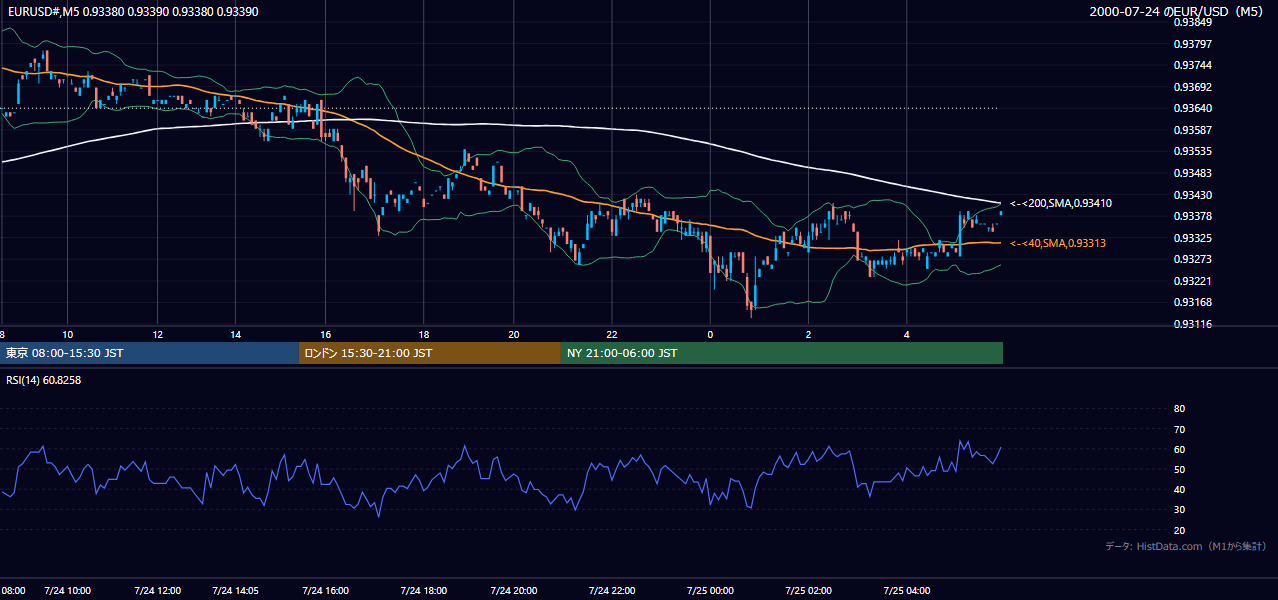The height and width of the screenshot is (600, 1278).
Task: Click RSI scale level 50
Action: coord(1179,470)
